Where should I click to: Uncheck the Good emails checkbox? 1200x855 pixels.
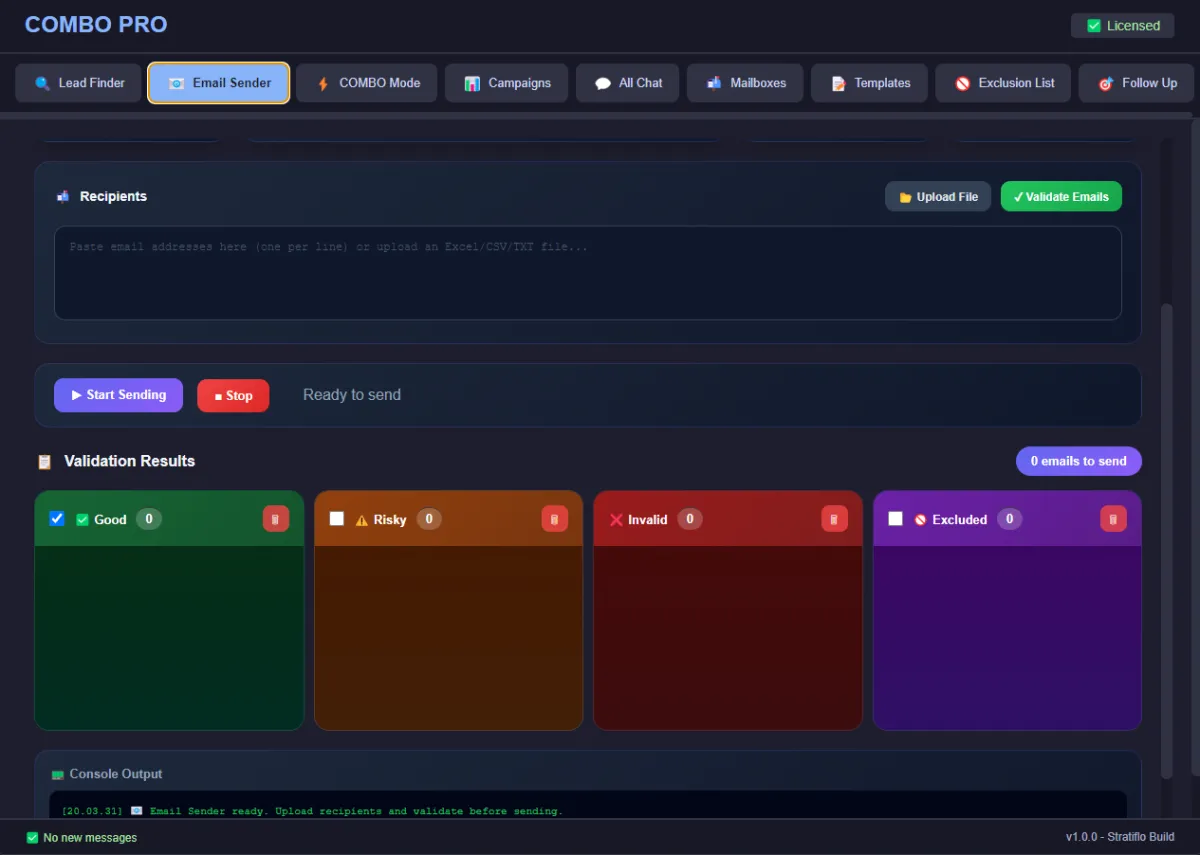point(57,519)
